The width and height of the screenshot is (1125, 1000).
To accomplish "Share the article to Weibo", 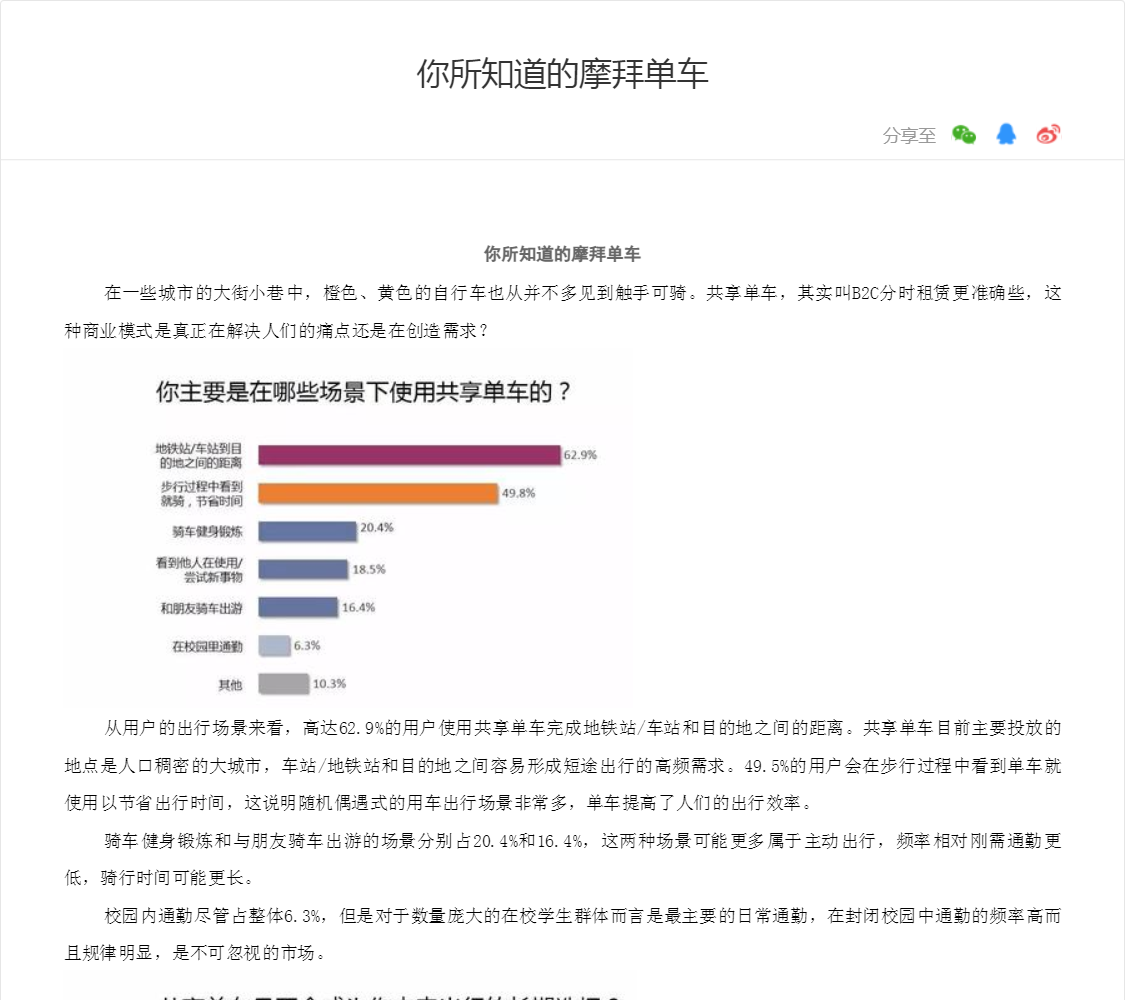I will 1048,134.
